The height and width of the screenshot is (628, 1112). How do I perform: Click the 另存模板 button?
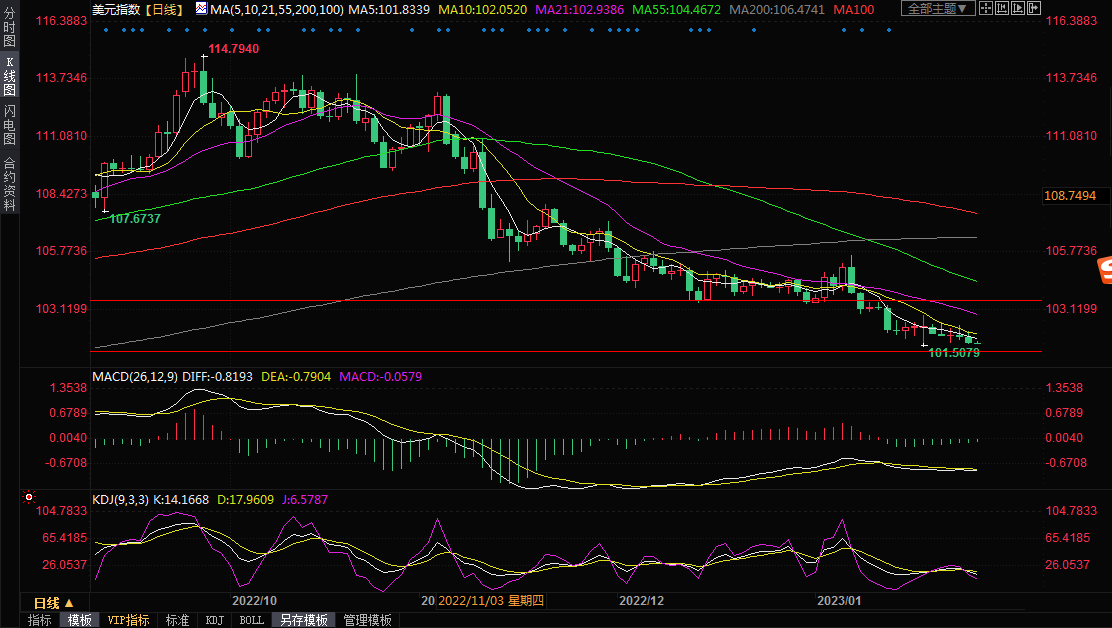coord(304,620)
